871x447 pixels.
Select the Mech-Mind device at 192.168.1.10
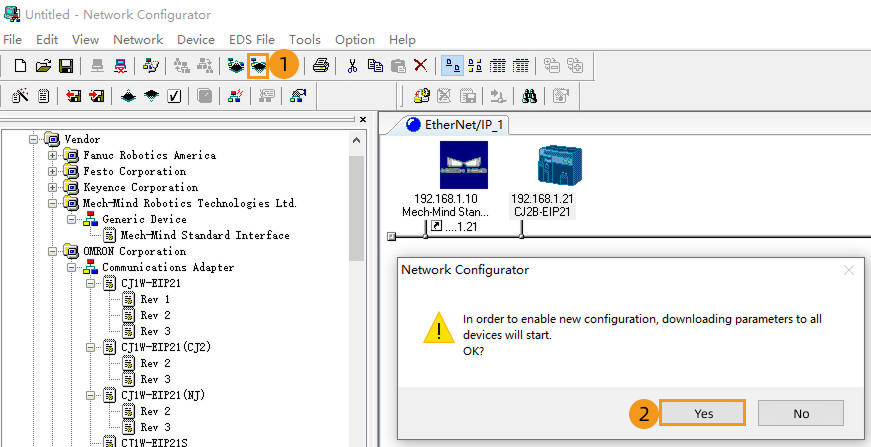coord(463,165)
